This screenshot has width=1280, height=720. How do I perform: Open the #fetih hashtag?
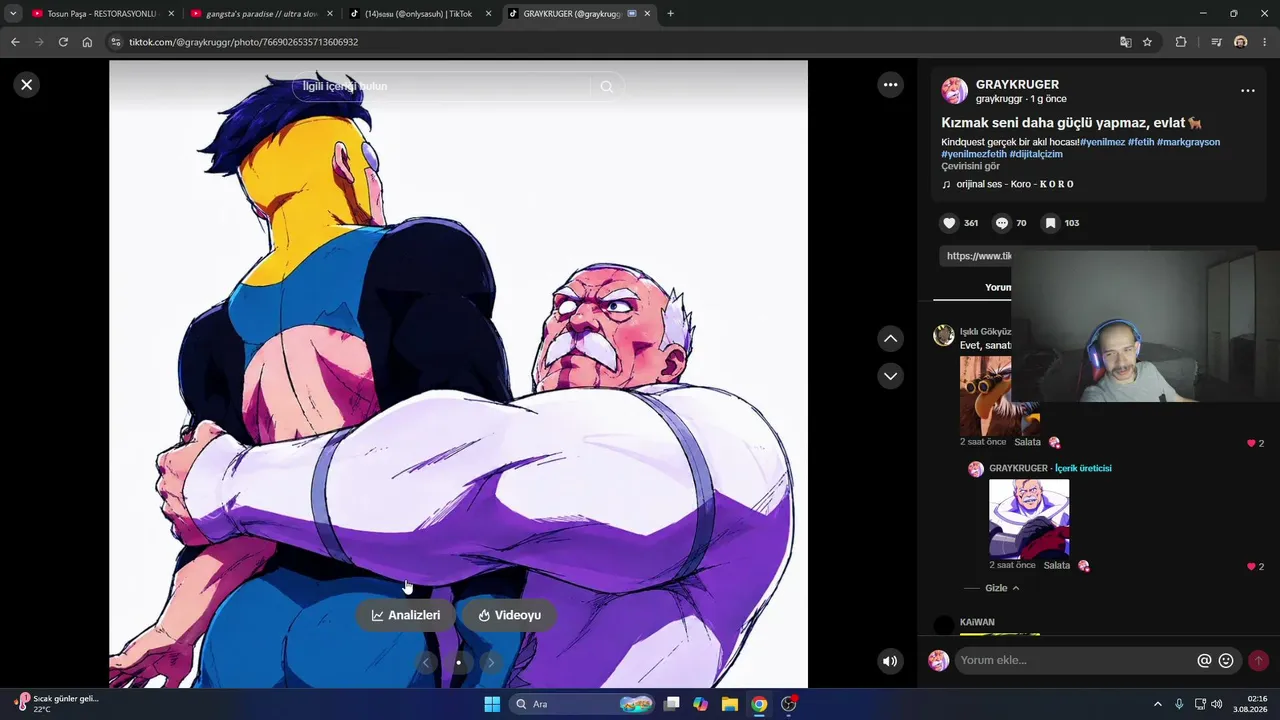coord(1141,142)
